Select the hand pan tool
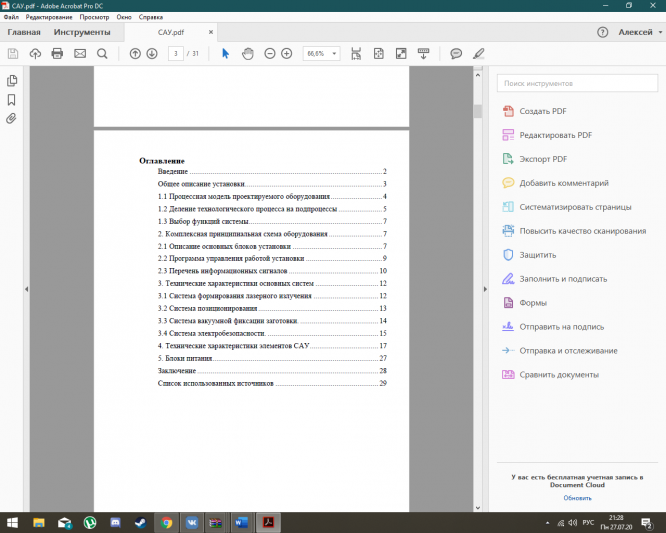Viewport: 666px width, 533px height. point(247,53)
